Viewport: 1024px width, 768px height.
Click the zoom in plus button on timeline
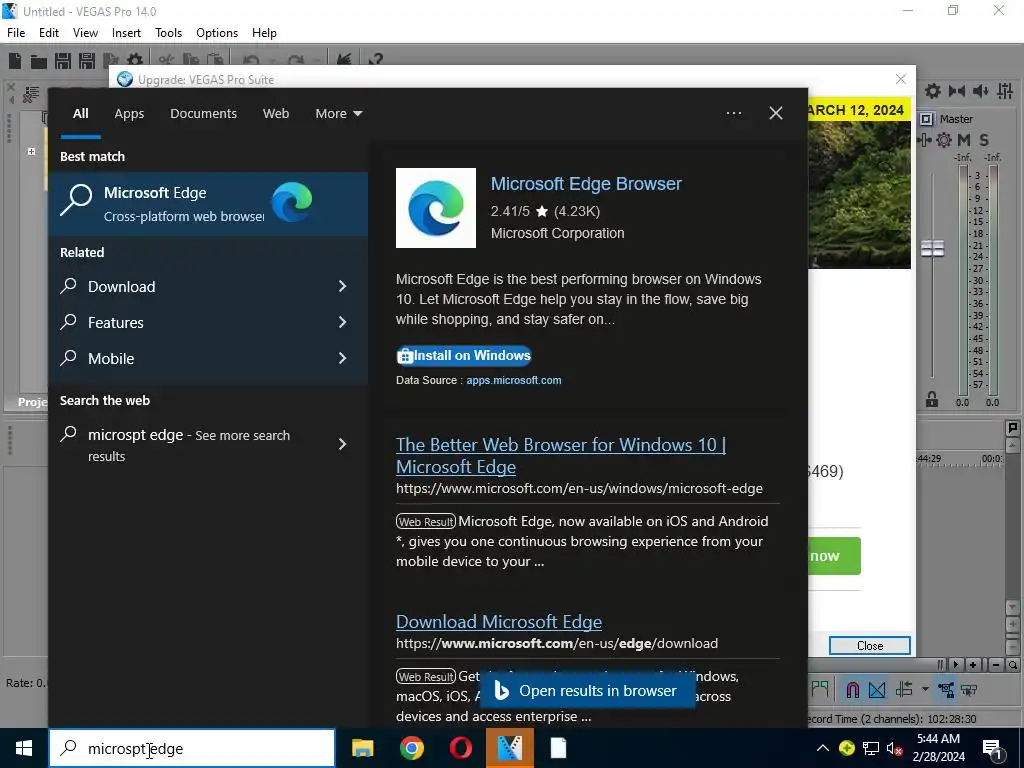click(x=973, y=665)
